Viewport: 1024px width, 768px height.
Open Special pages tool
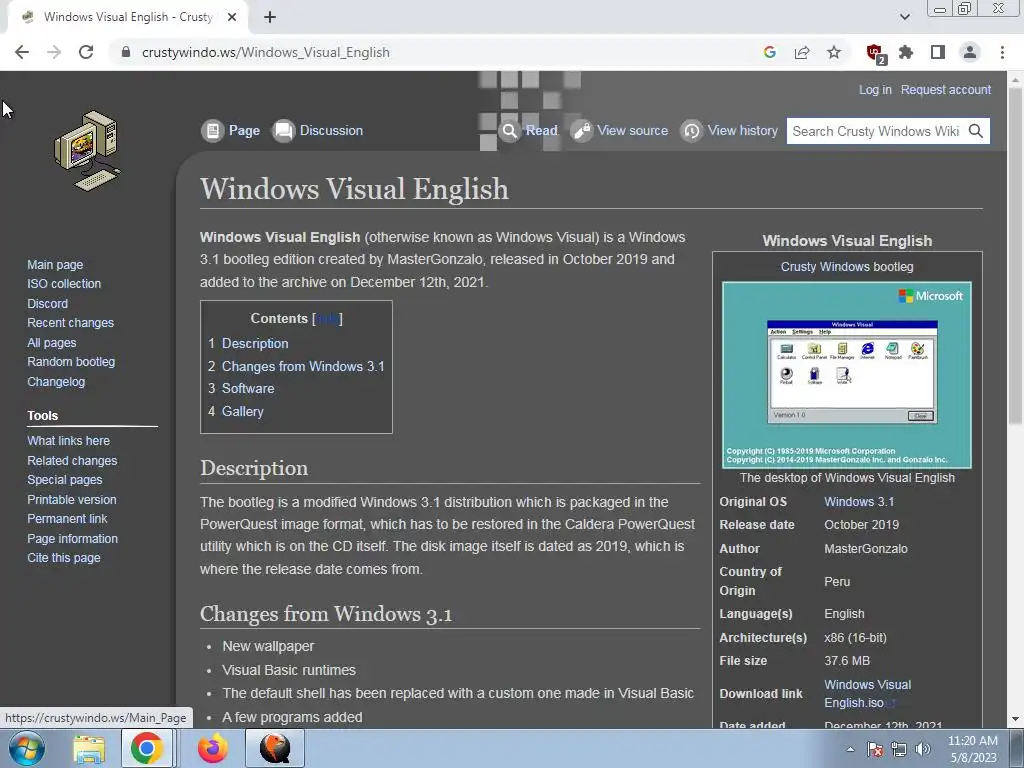[65, 479]
